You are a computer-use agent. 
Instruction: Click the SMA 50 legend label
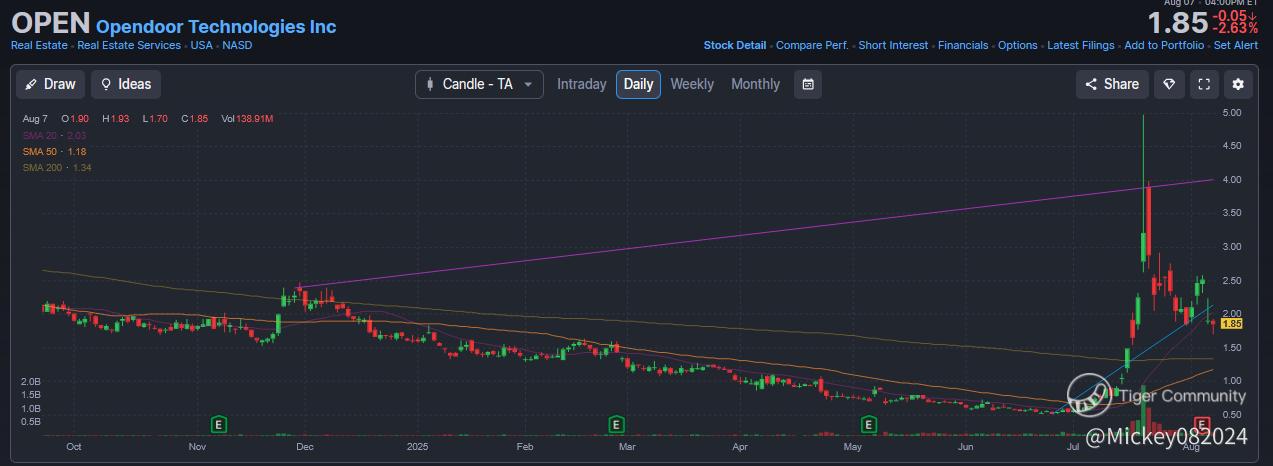tap(43, 151)
